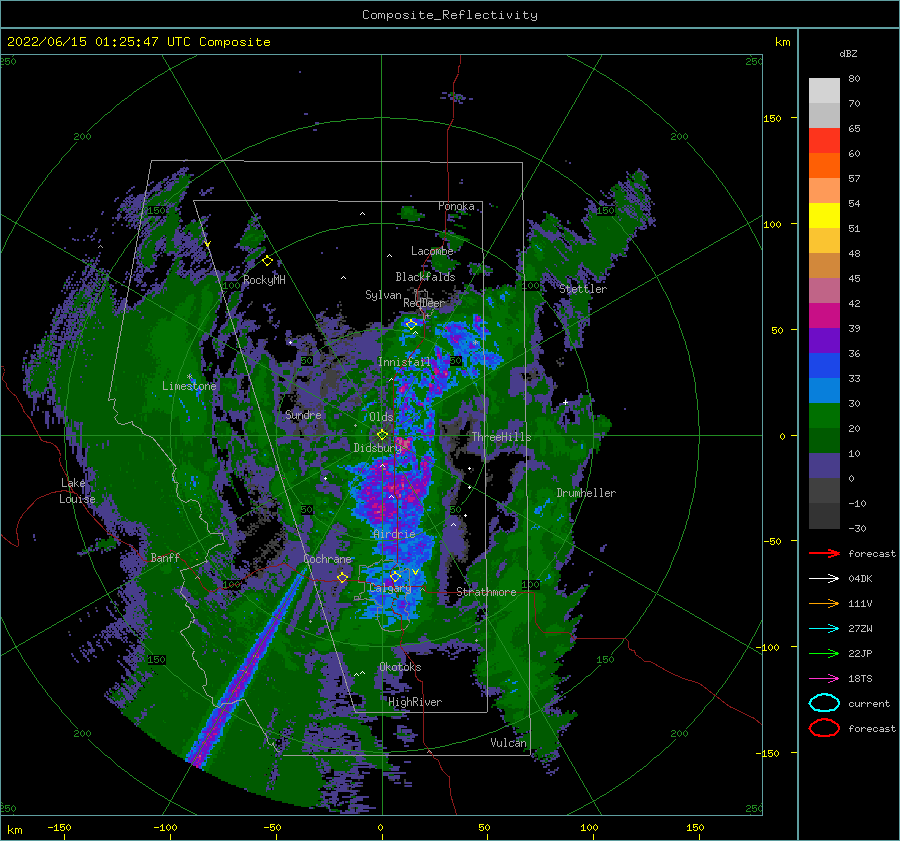The height and width of the screenshot is (841, 900).
Task: Click yellow diamond marker at radar center near Olds
Action: pyautogui.click(x=382, y=435)
